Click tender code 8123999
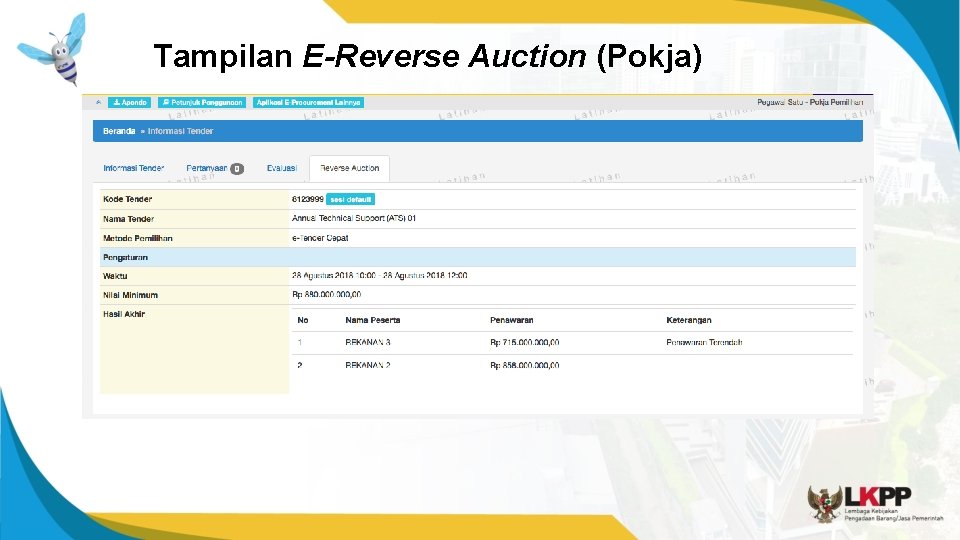This screenshot has width=960, height=540. pyautogui.click(x=308, y=199)
